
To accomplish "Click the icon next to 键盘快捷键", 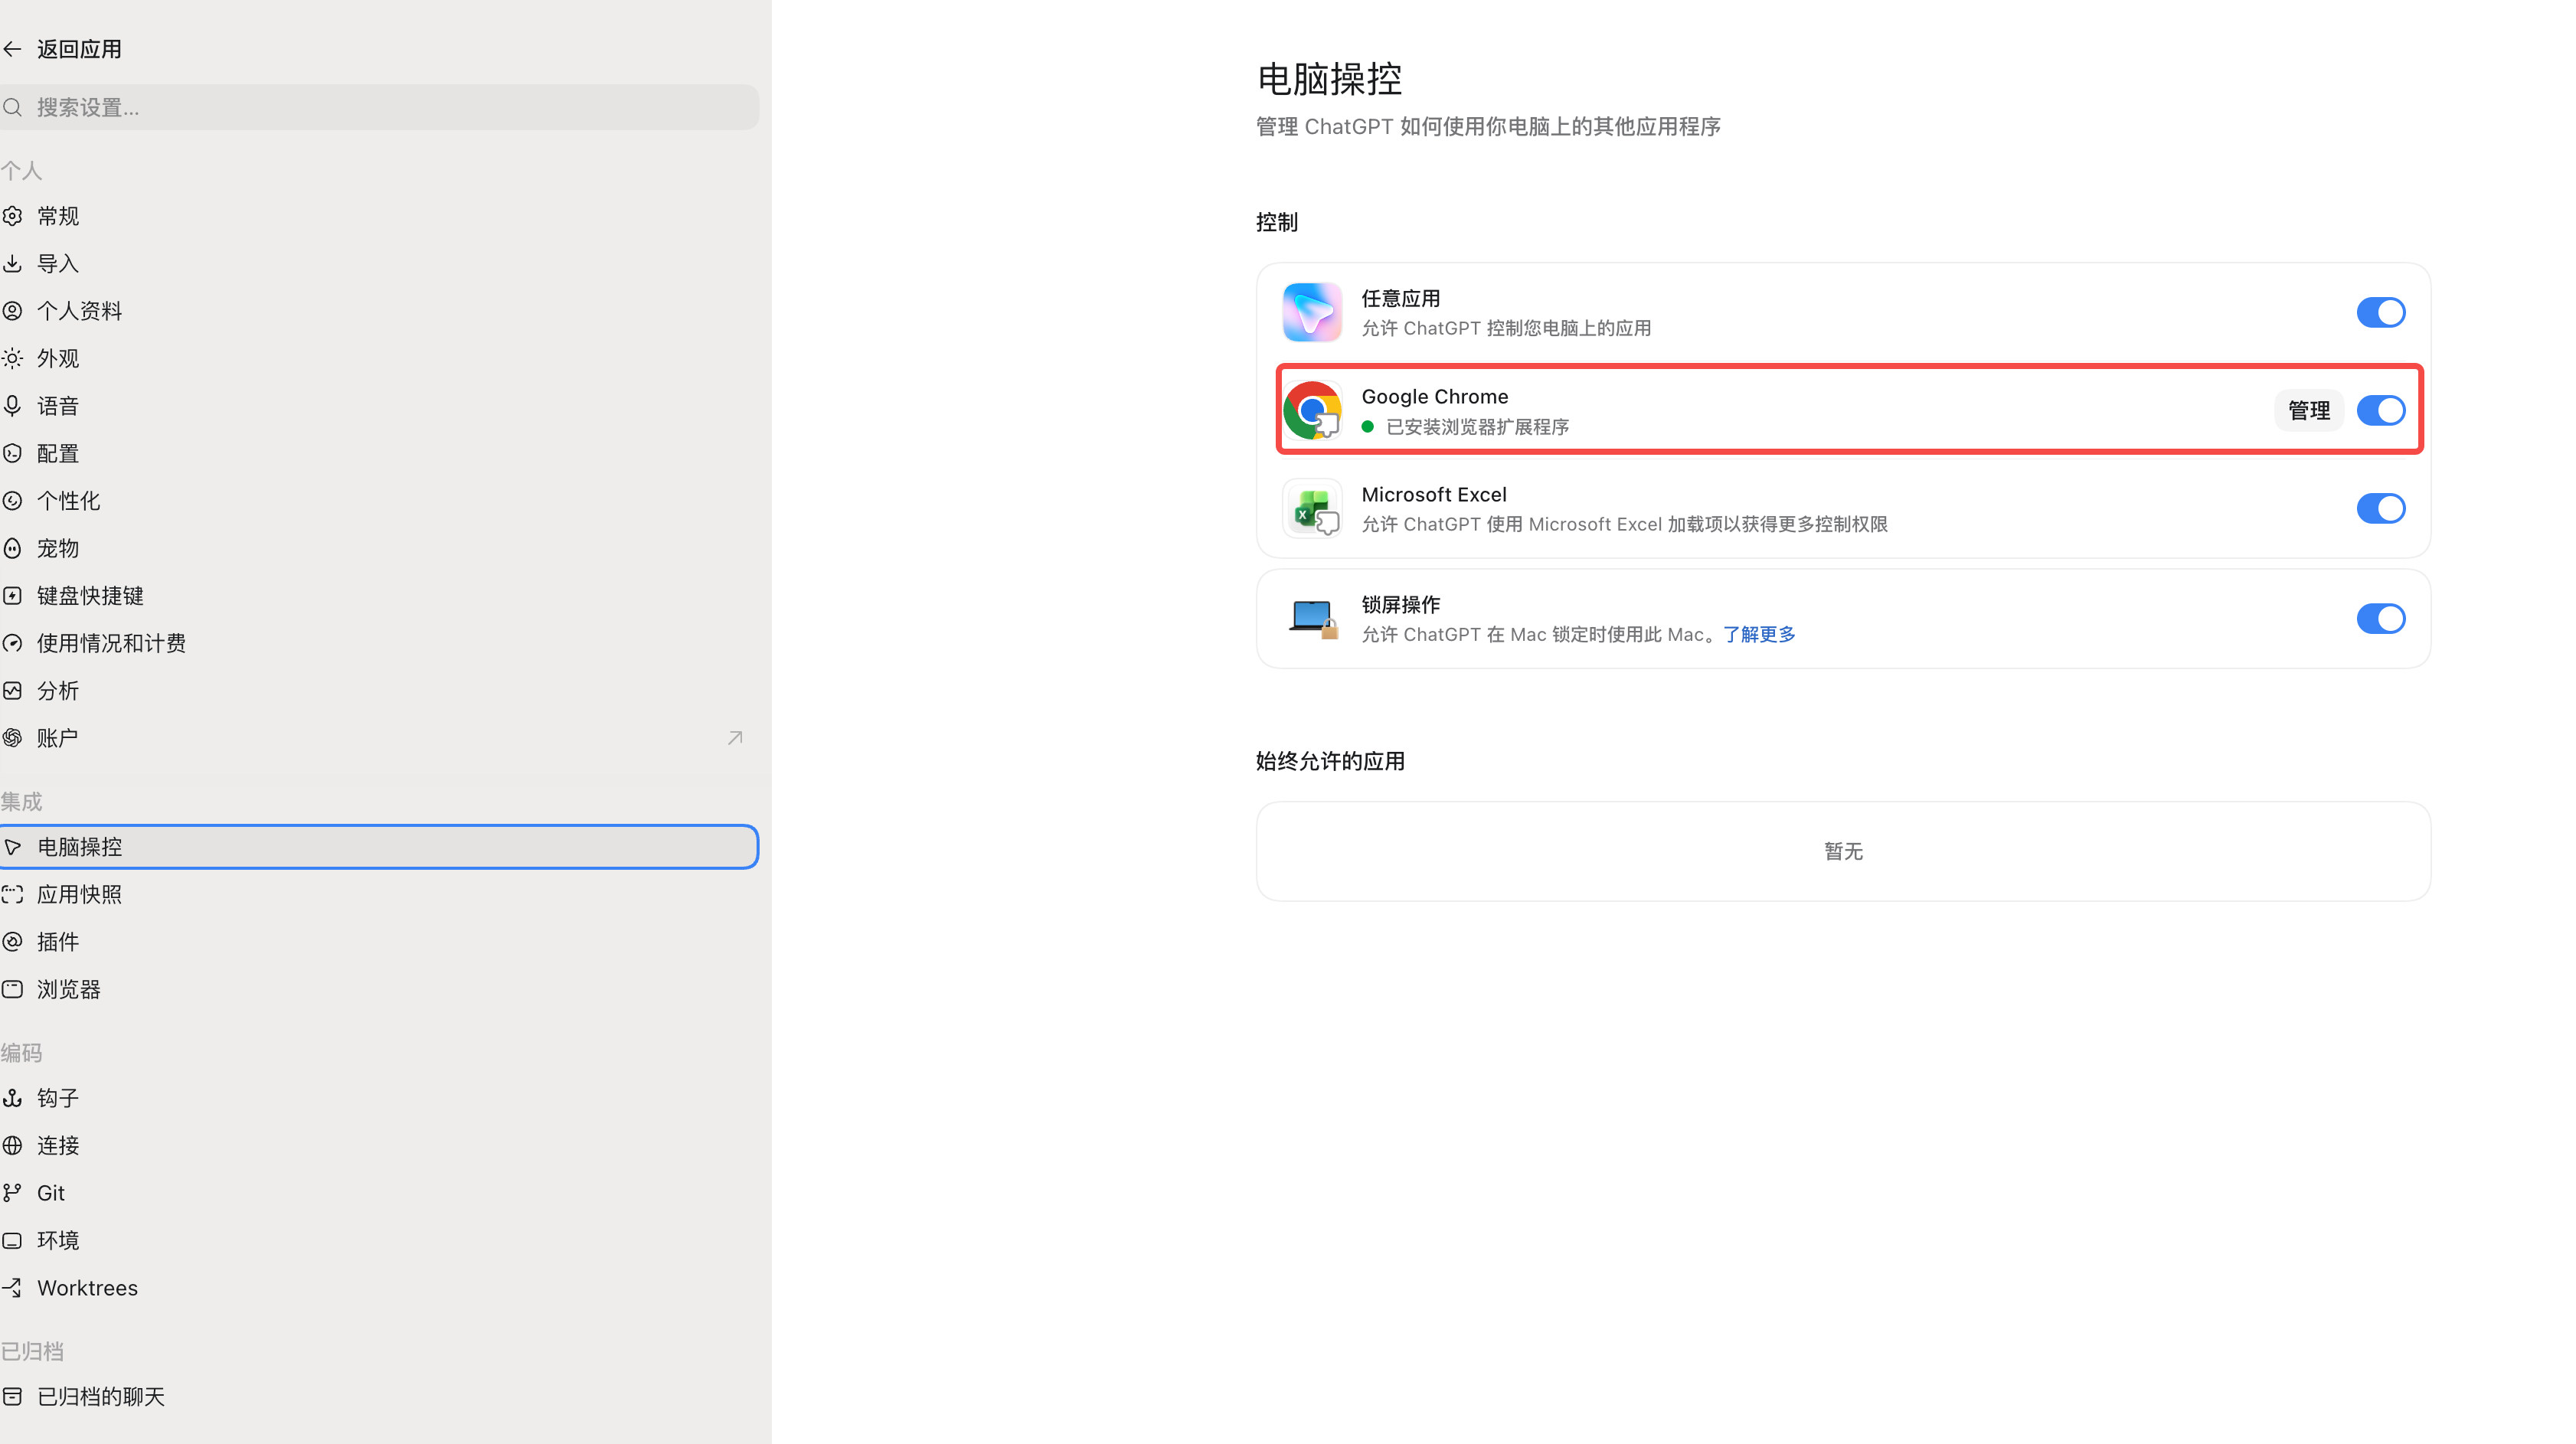I will 12,596.
